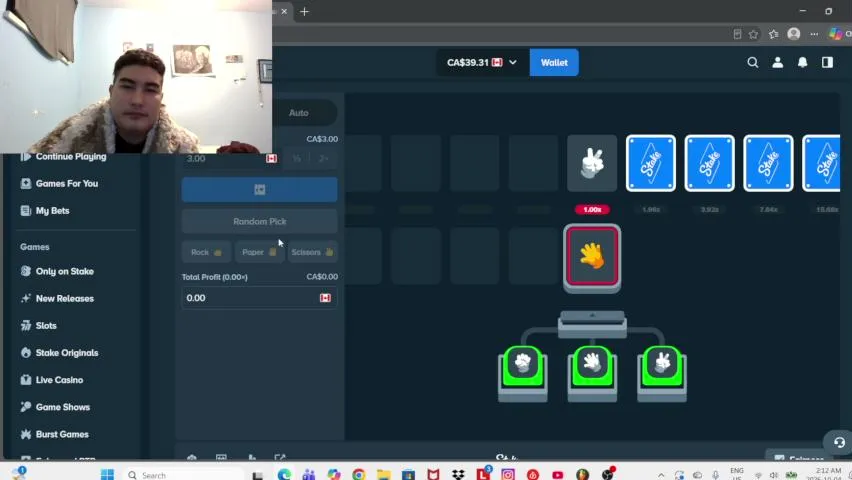Click the Total Profit value field
The width and height of the screenshot is (852, 480).
[x=259, y=298]
